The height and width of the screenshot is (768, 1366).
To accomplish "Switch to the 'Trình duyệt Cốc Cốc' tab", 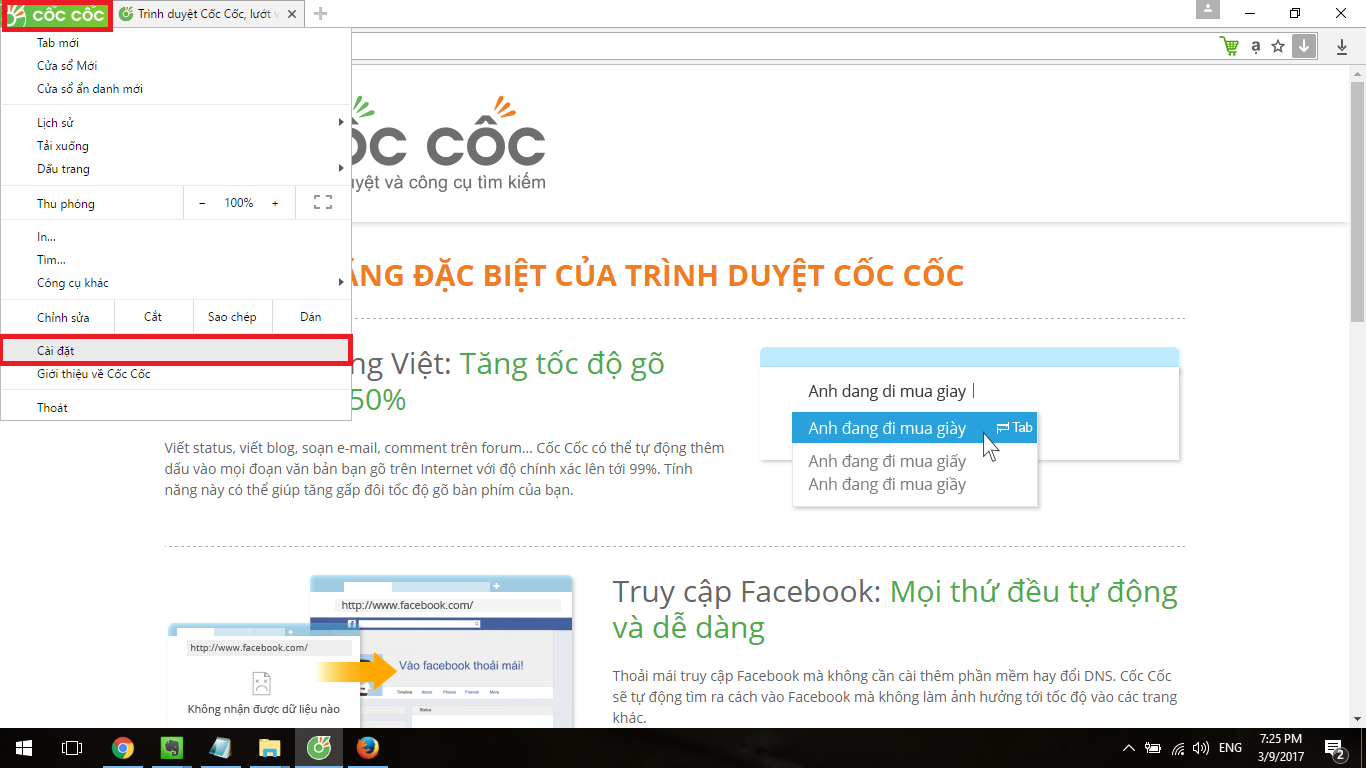I will [x=200, y=14].
